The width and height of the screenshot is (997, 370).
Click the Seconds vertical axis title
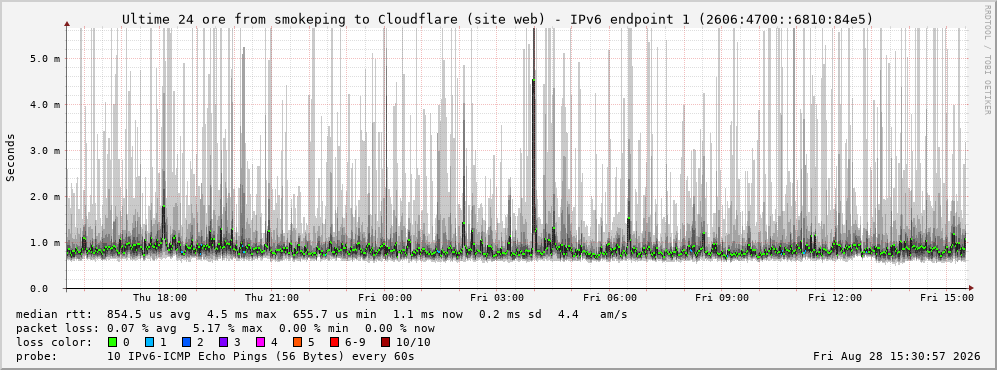(x=11, y=158)
